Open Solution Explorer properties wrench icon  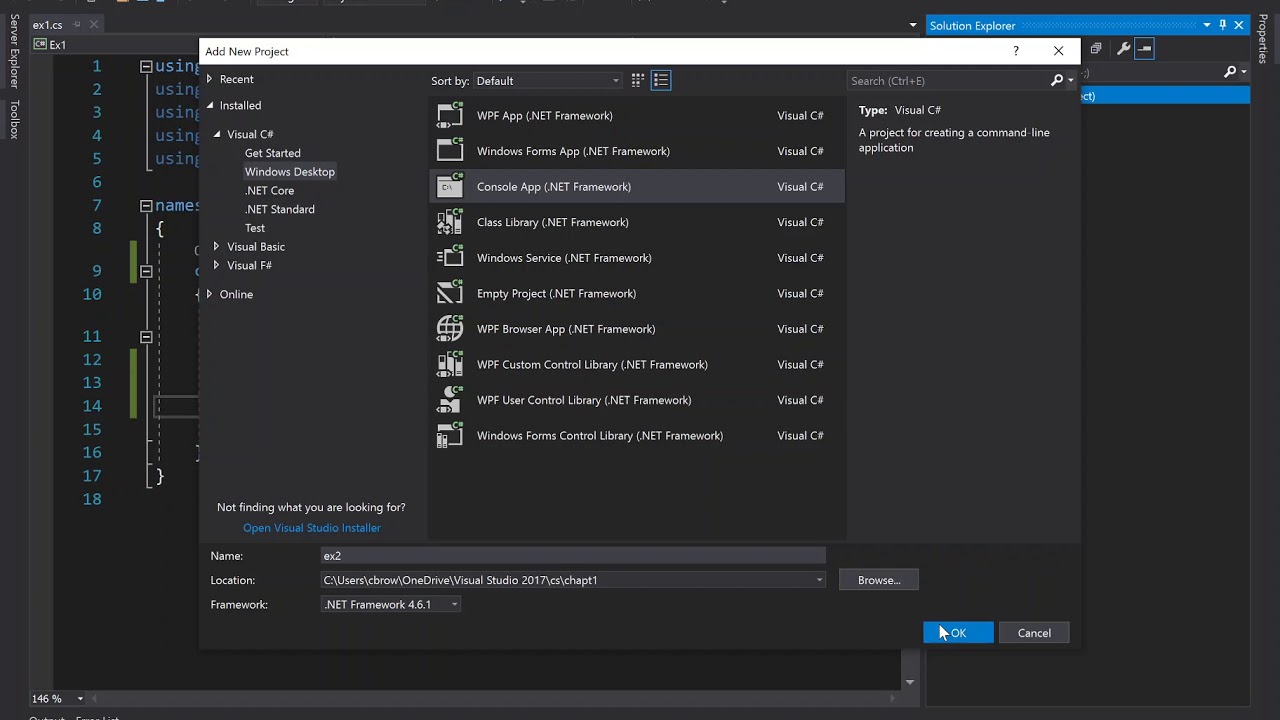tap(1124, 48)
